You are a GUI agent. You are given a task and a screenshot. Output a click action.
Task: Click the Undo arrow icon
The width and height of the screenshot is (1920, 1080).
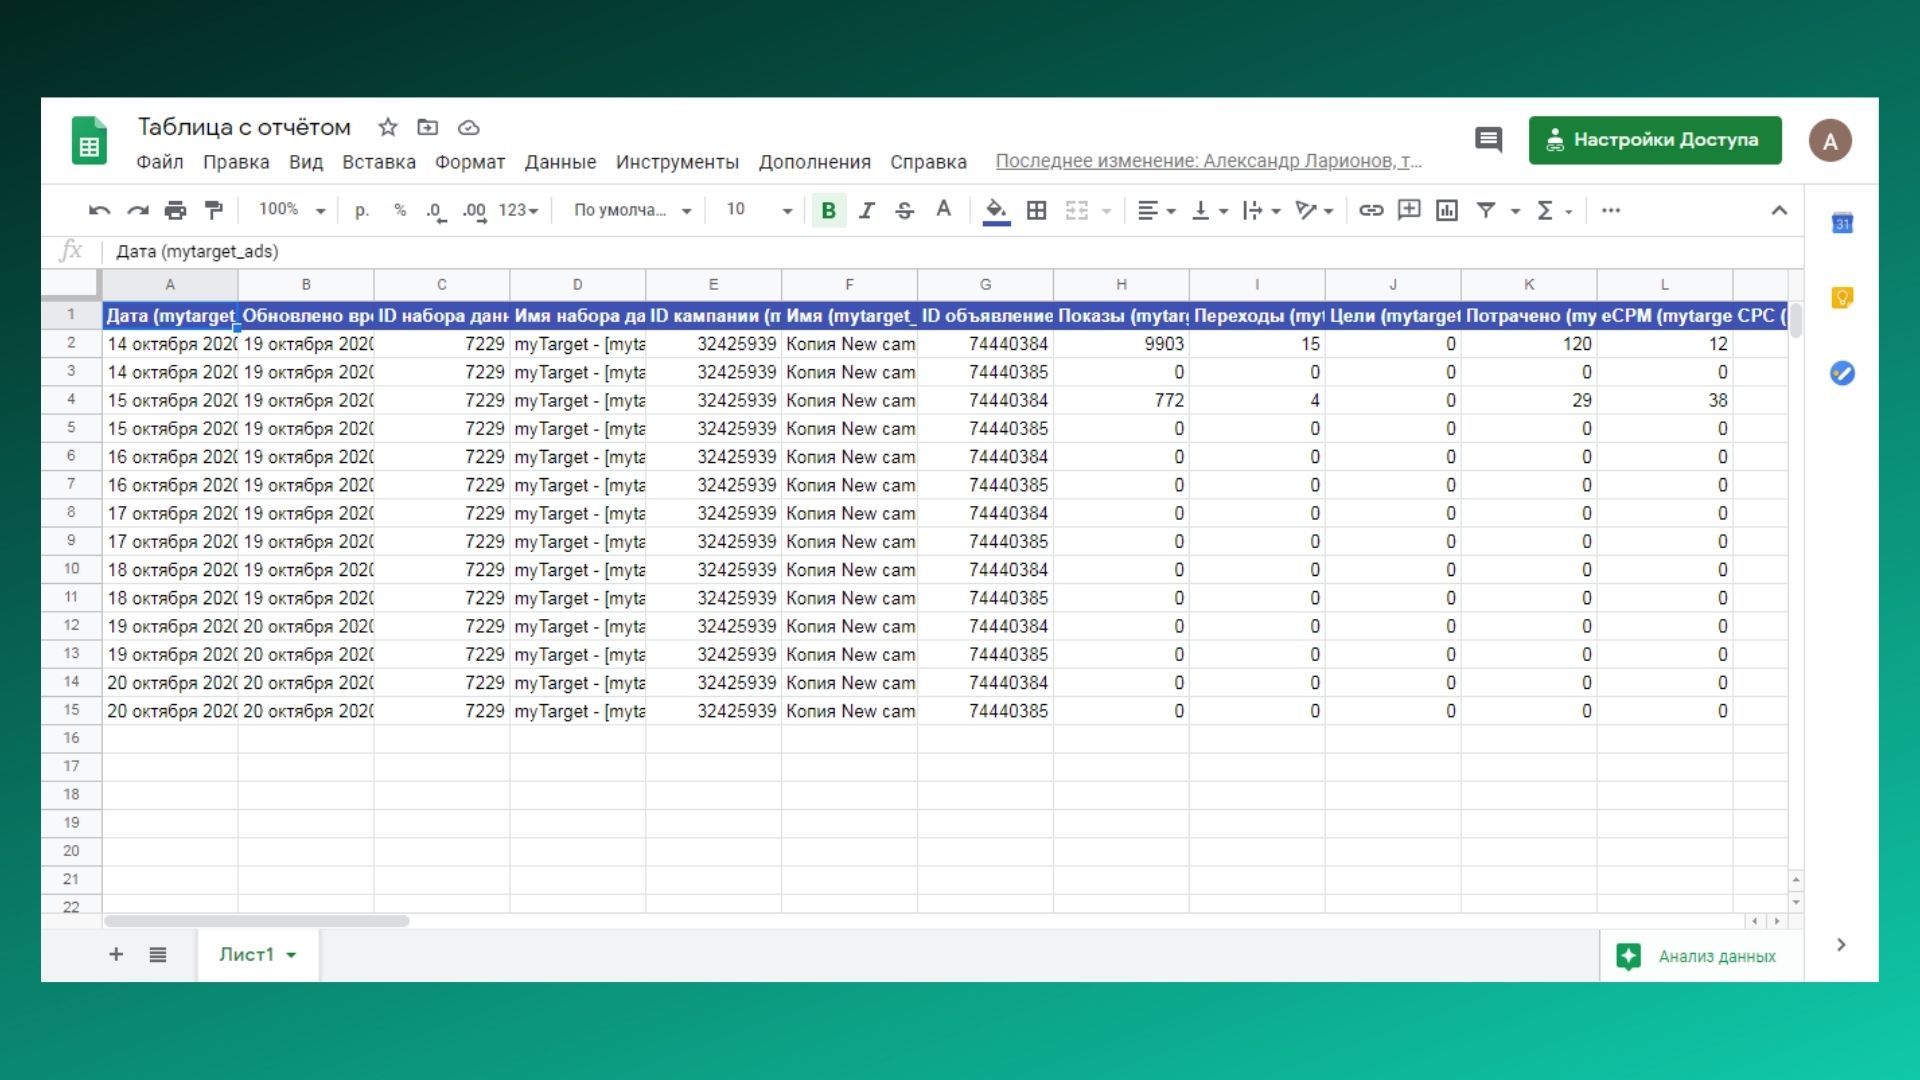pyautogui.click(x=99, y=211)
